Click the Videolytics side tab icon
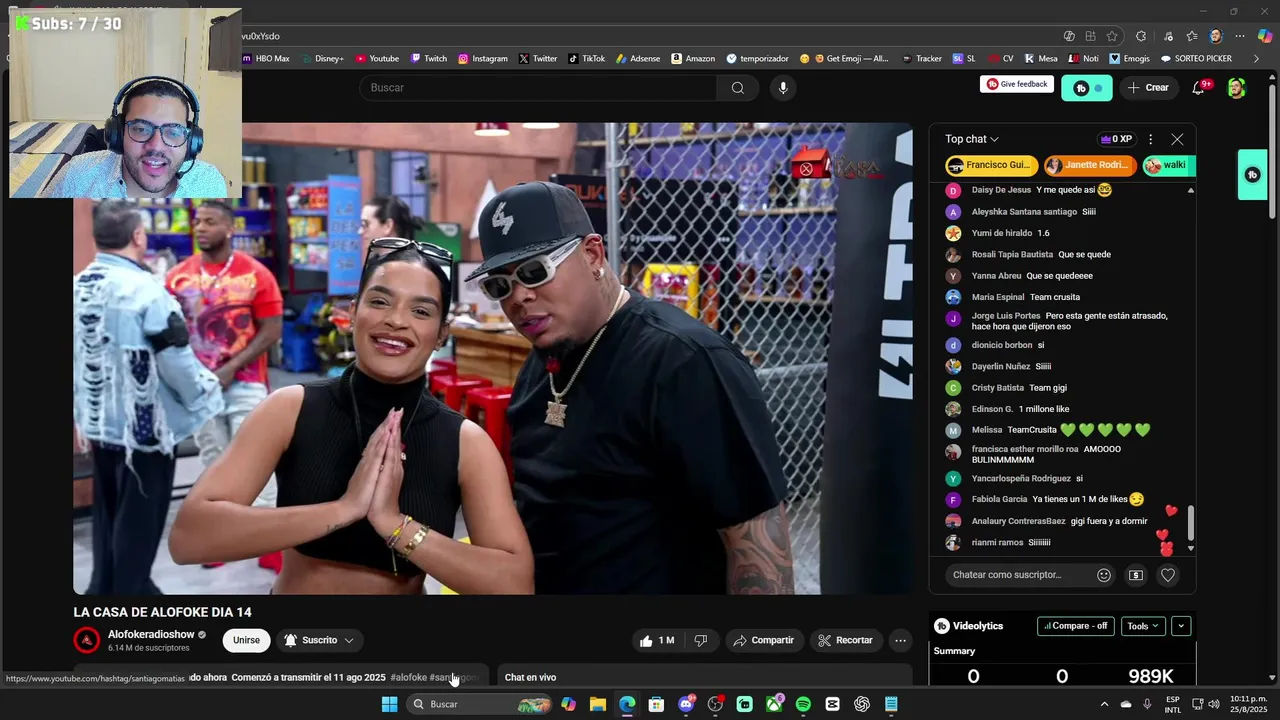Screen dimensions: 1280x720 tap(1253, 175)
